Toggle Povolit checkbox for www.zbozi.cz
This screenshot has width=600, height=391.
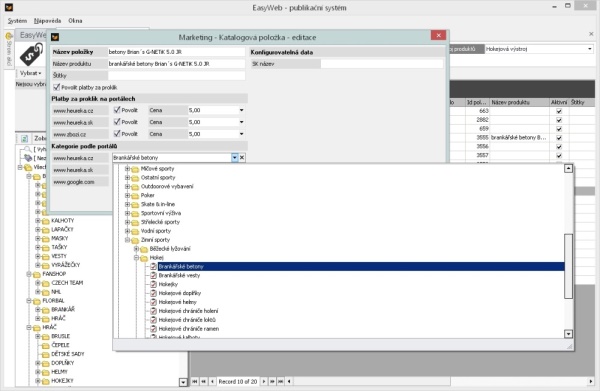(x=117, y=134)
